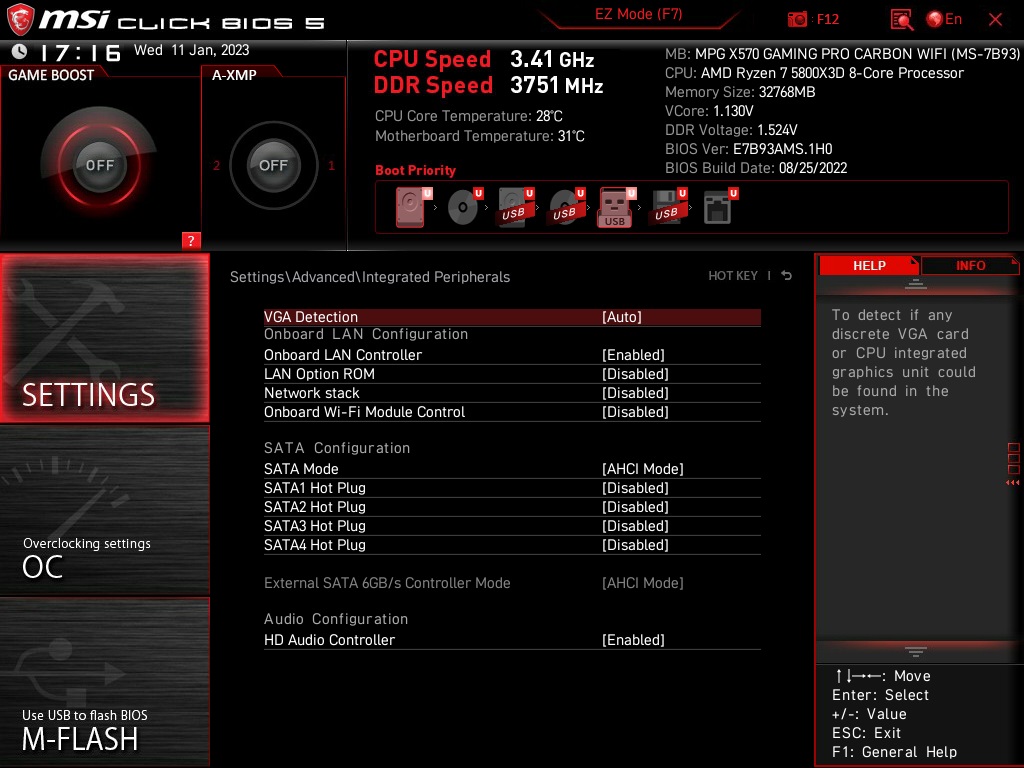Click the BIOS Build Date 08/25/2022 text

(x=756, y=168)
